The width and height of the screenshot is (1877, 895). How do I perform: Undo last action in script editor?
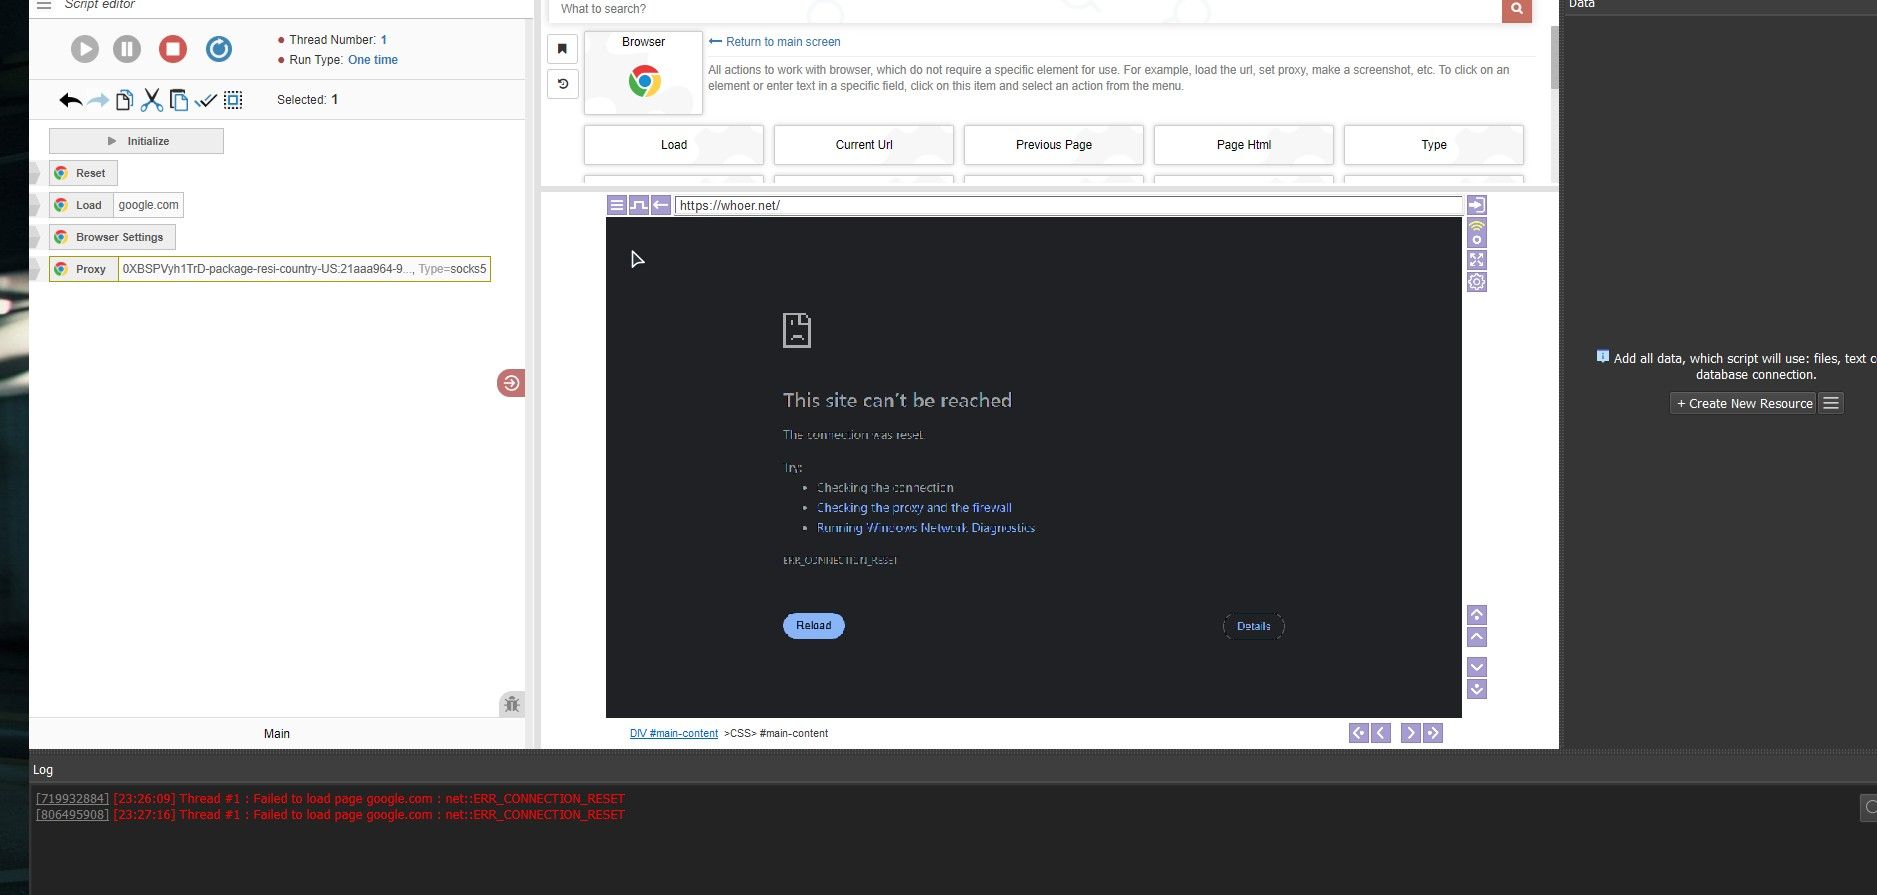70,100
